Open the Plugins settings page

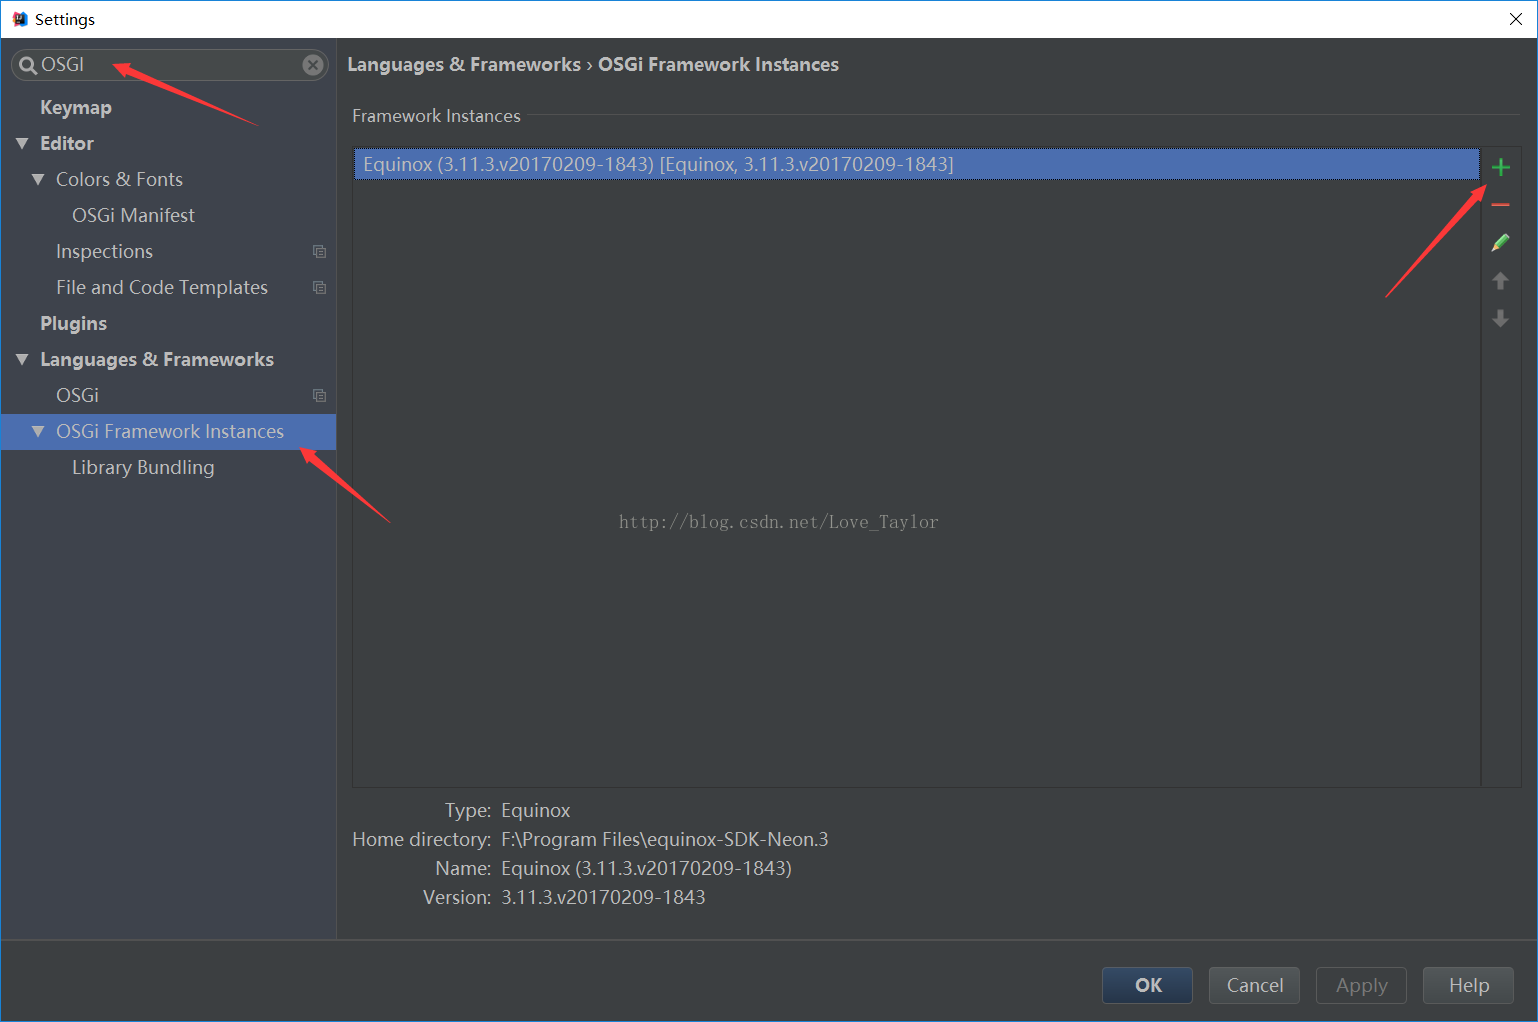[x=73, y=324]
